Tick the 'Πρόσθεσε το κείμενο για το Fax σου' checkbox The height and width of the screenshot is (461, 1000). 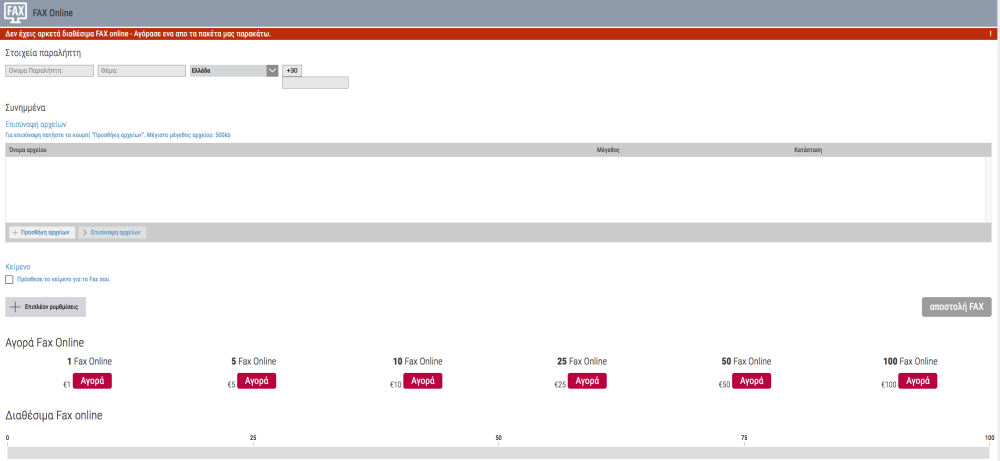[x=9, y=279]
